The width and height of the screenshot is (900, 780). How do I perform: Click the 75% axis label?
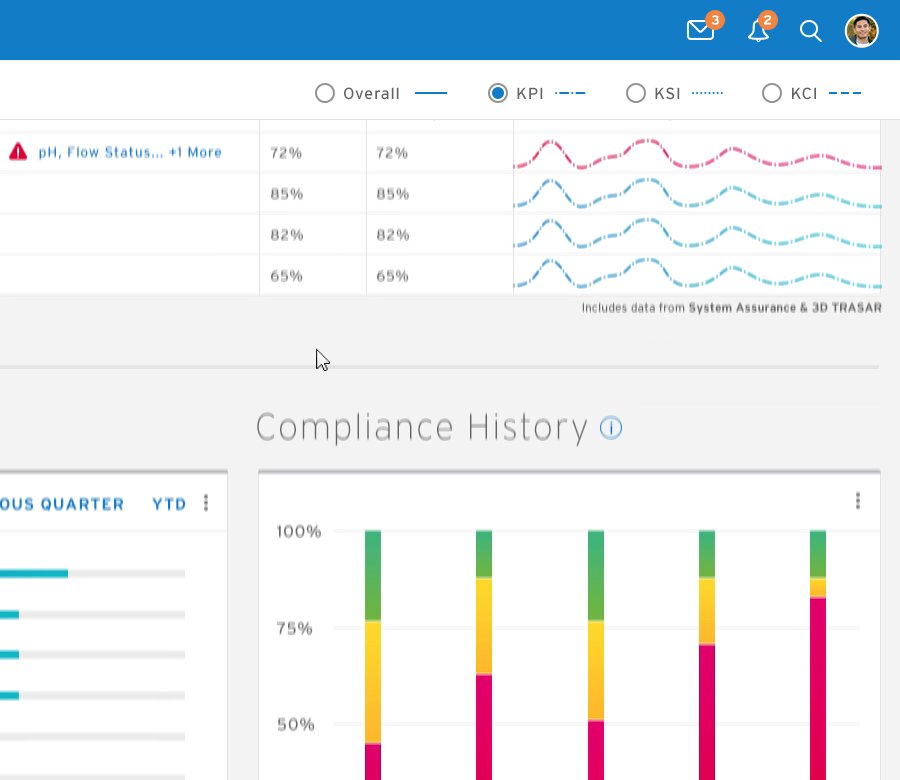click(294, 628)
